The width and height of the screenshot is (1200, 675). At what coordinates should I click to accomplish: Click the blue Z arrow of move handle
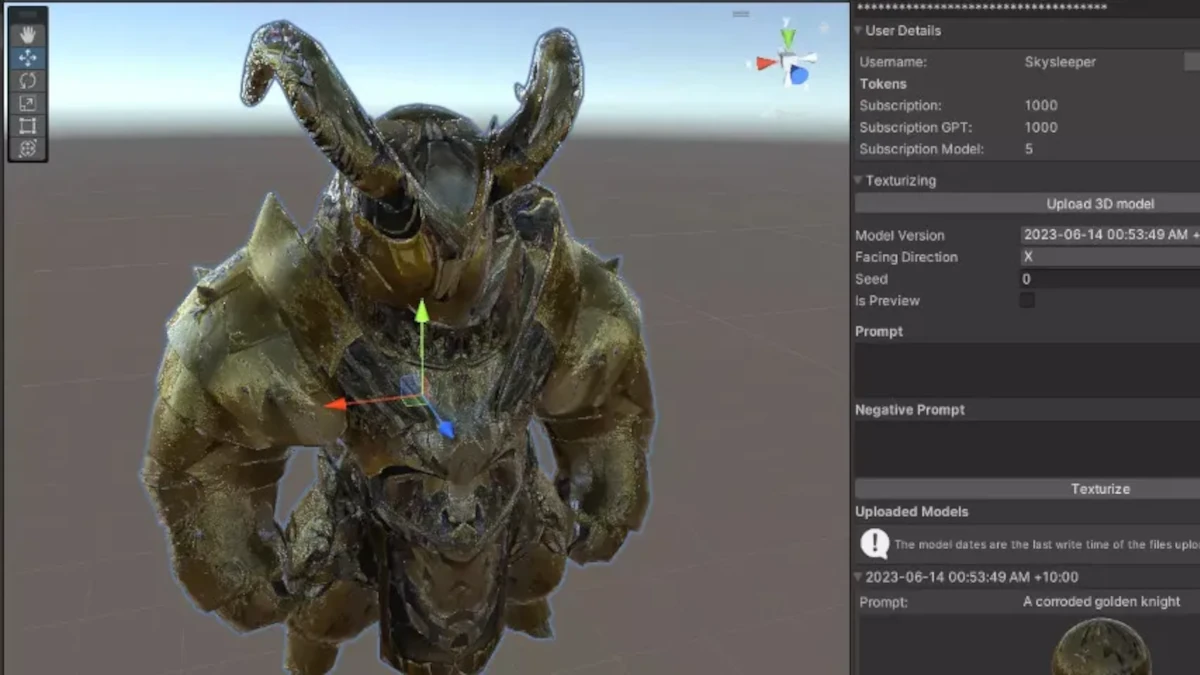(445, 428)
